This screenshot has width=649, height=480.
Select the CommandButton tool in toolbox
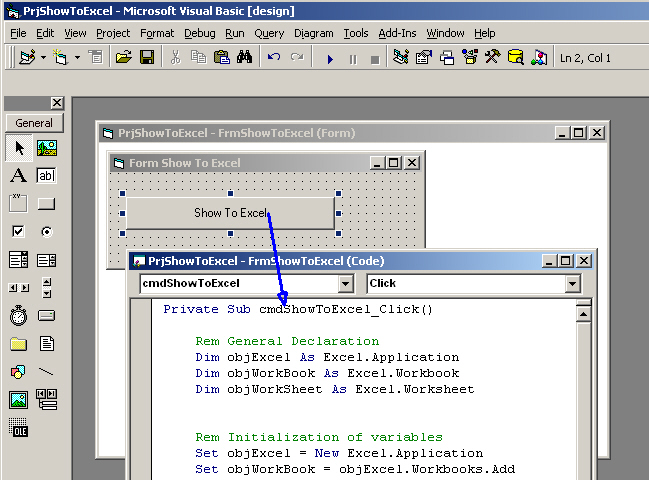47,204
